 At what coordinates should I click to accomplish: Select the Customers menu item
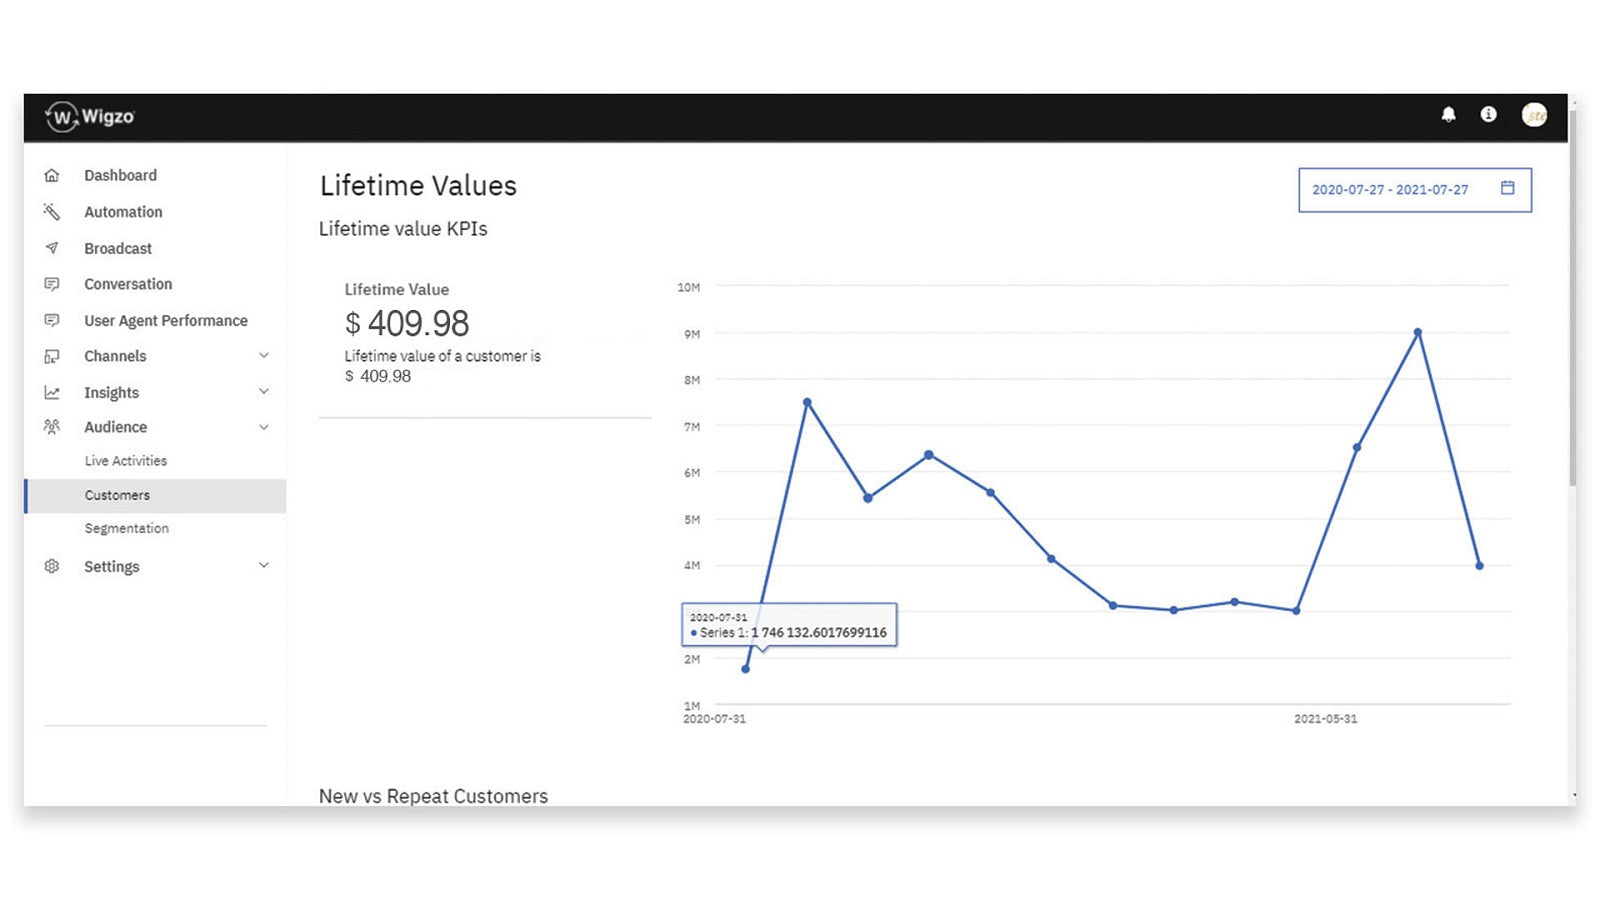[117, 495]
